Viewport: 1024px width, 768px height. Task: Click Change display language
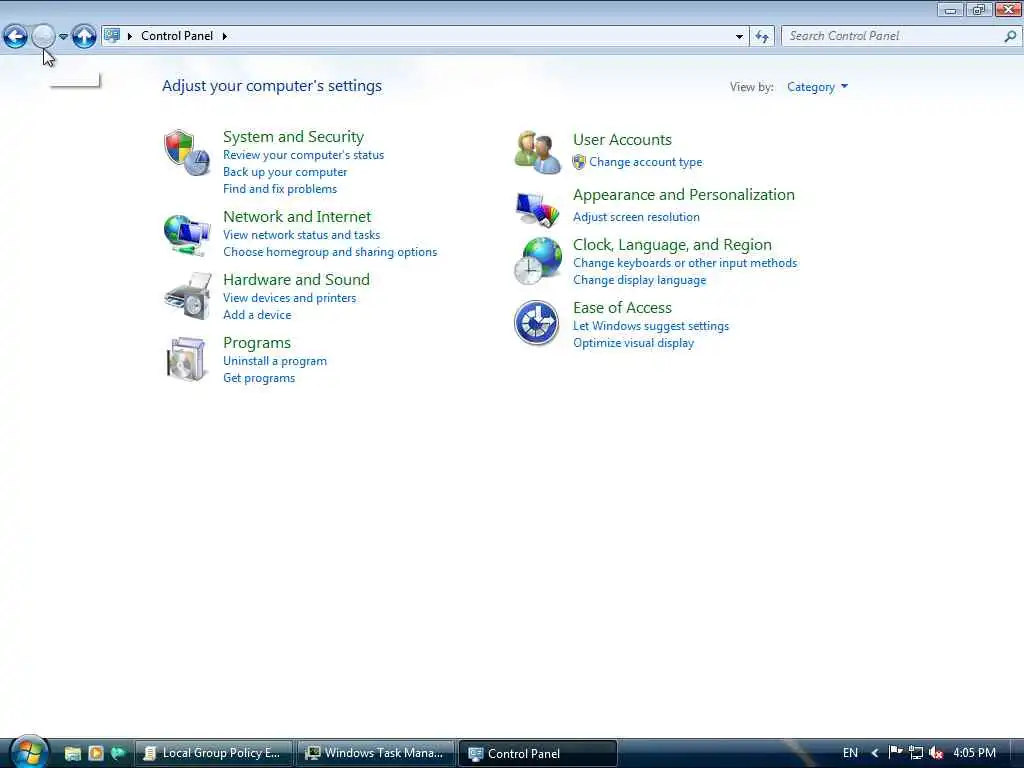(639, 280)
